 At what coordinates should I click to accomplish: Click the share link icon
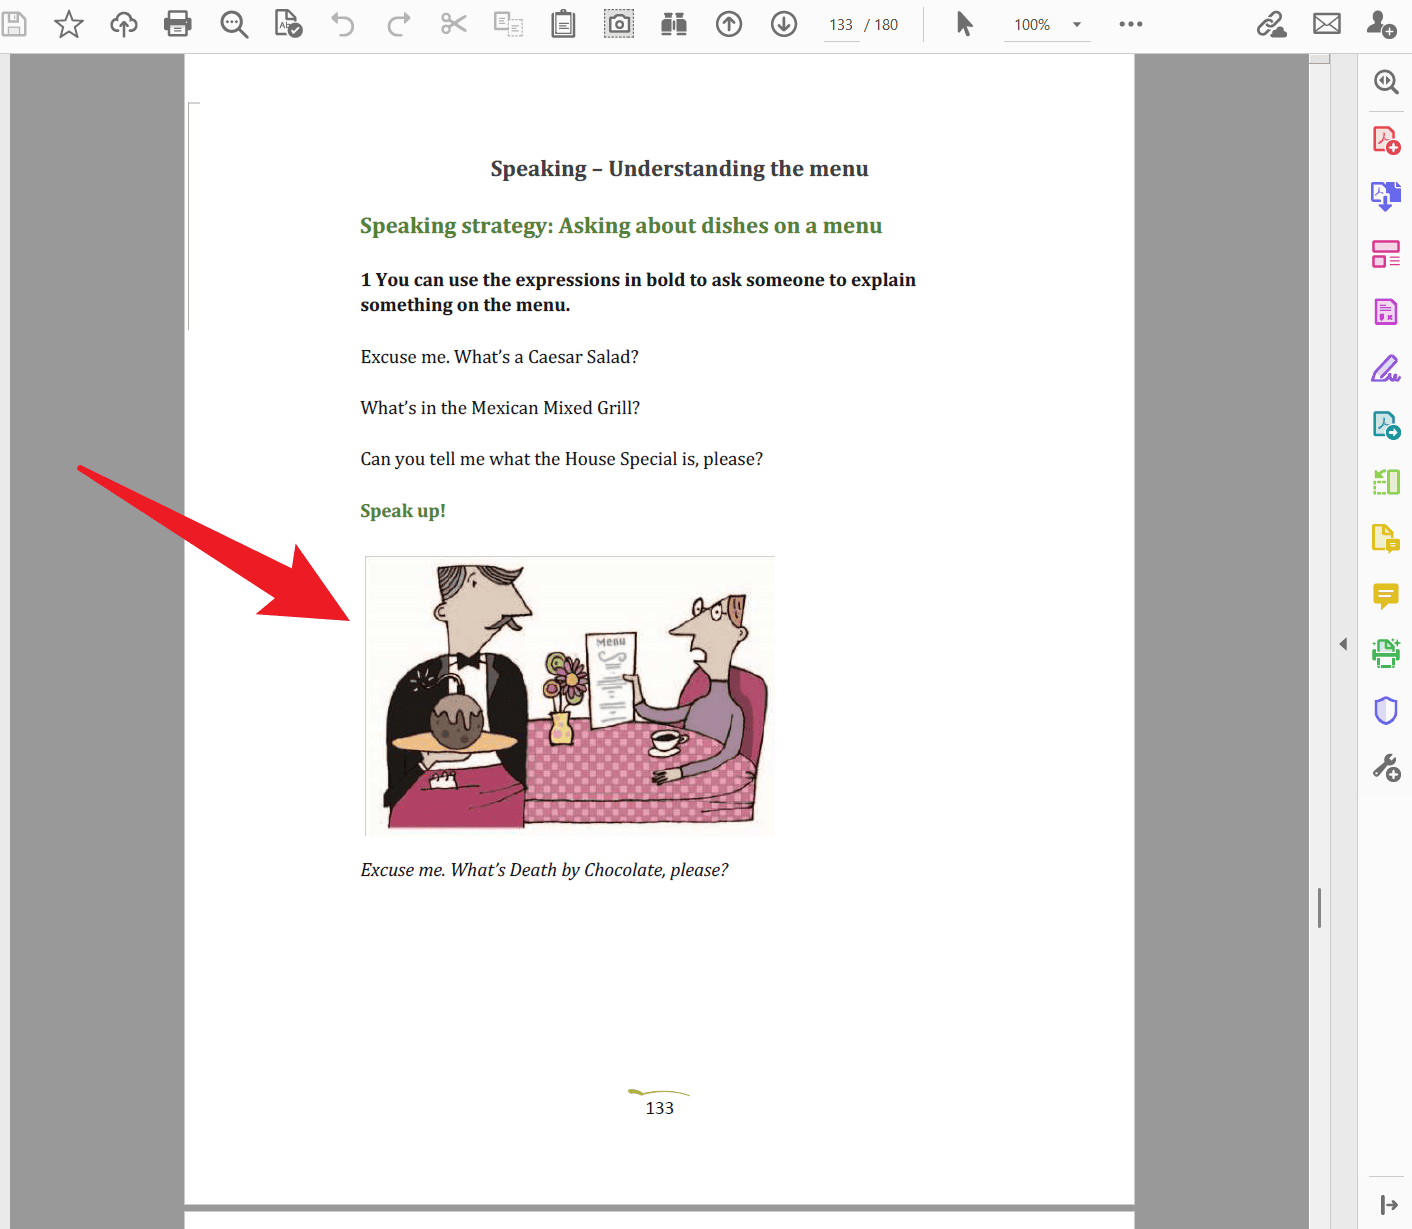(1272, 24)
